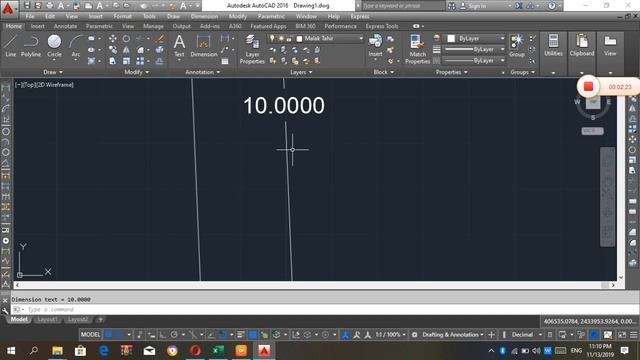Image resolution: width=640 pixels, height=360 pixels.
Task: Open the Format menu
Action: click(122, 16)
